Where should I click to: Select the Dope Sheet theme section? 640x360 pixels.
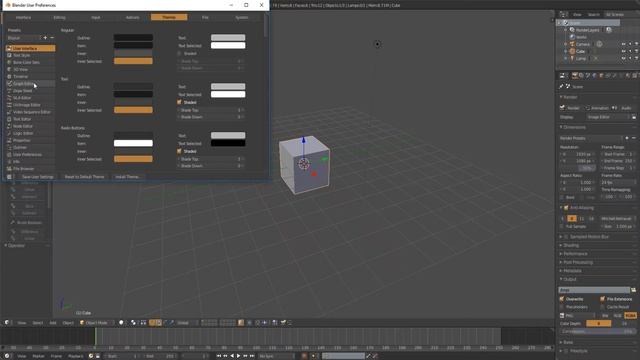[x=30, y=91]
